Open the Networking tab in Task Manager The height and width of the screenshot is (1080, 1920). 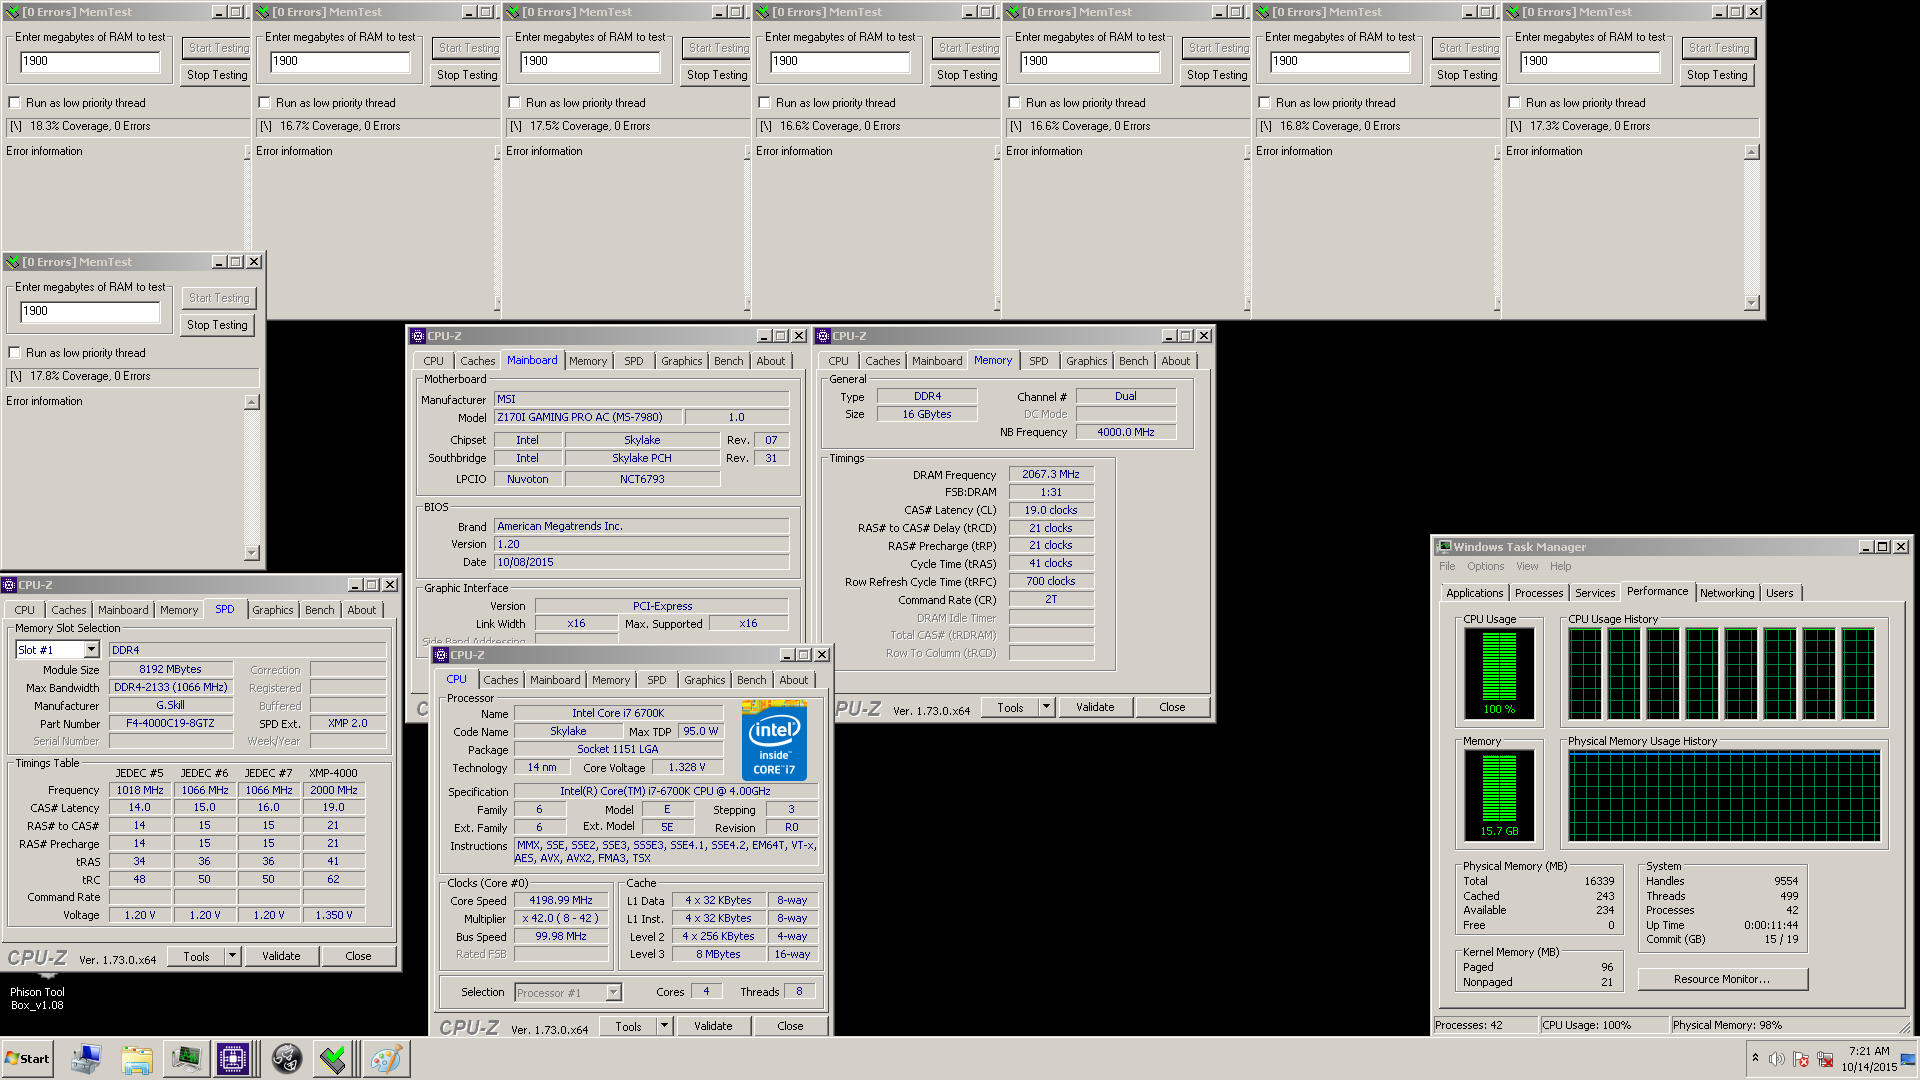(1727, 593)
